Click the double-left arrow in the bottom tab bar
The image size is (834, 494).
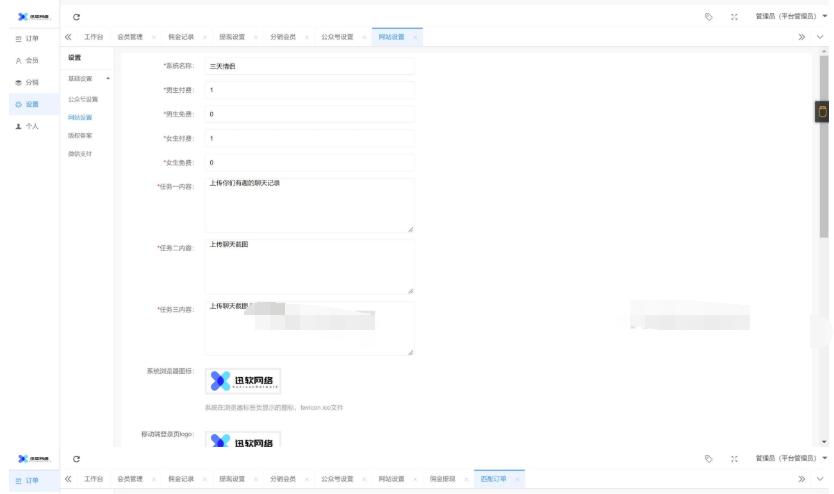click(x=68, y=479)
